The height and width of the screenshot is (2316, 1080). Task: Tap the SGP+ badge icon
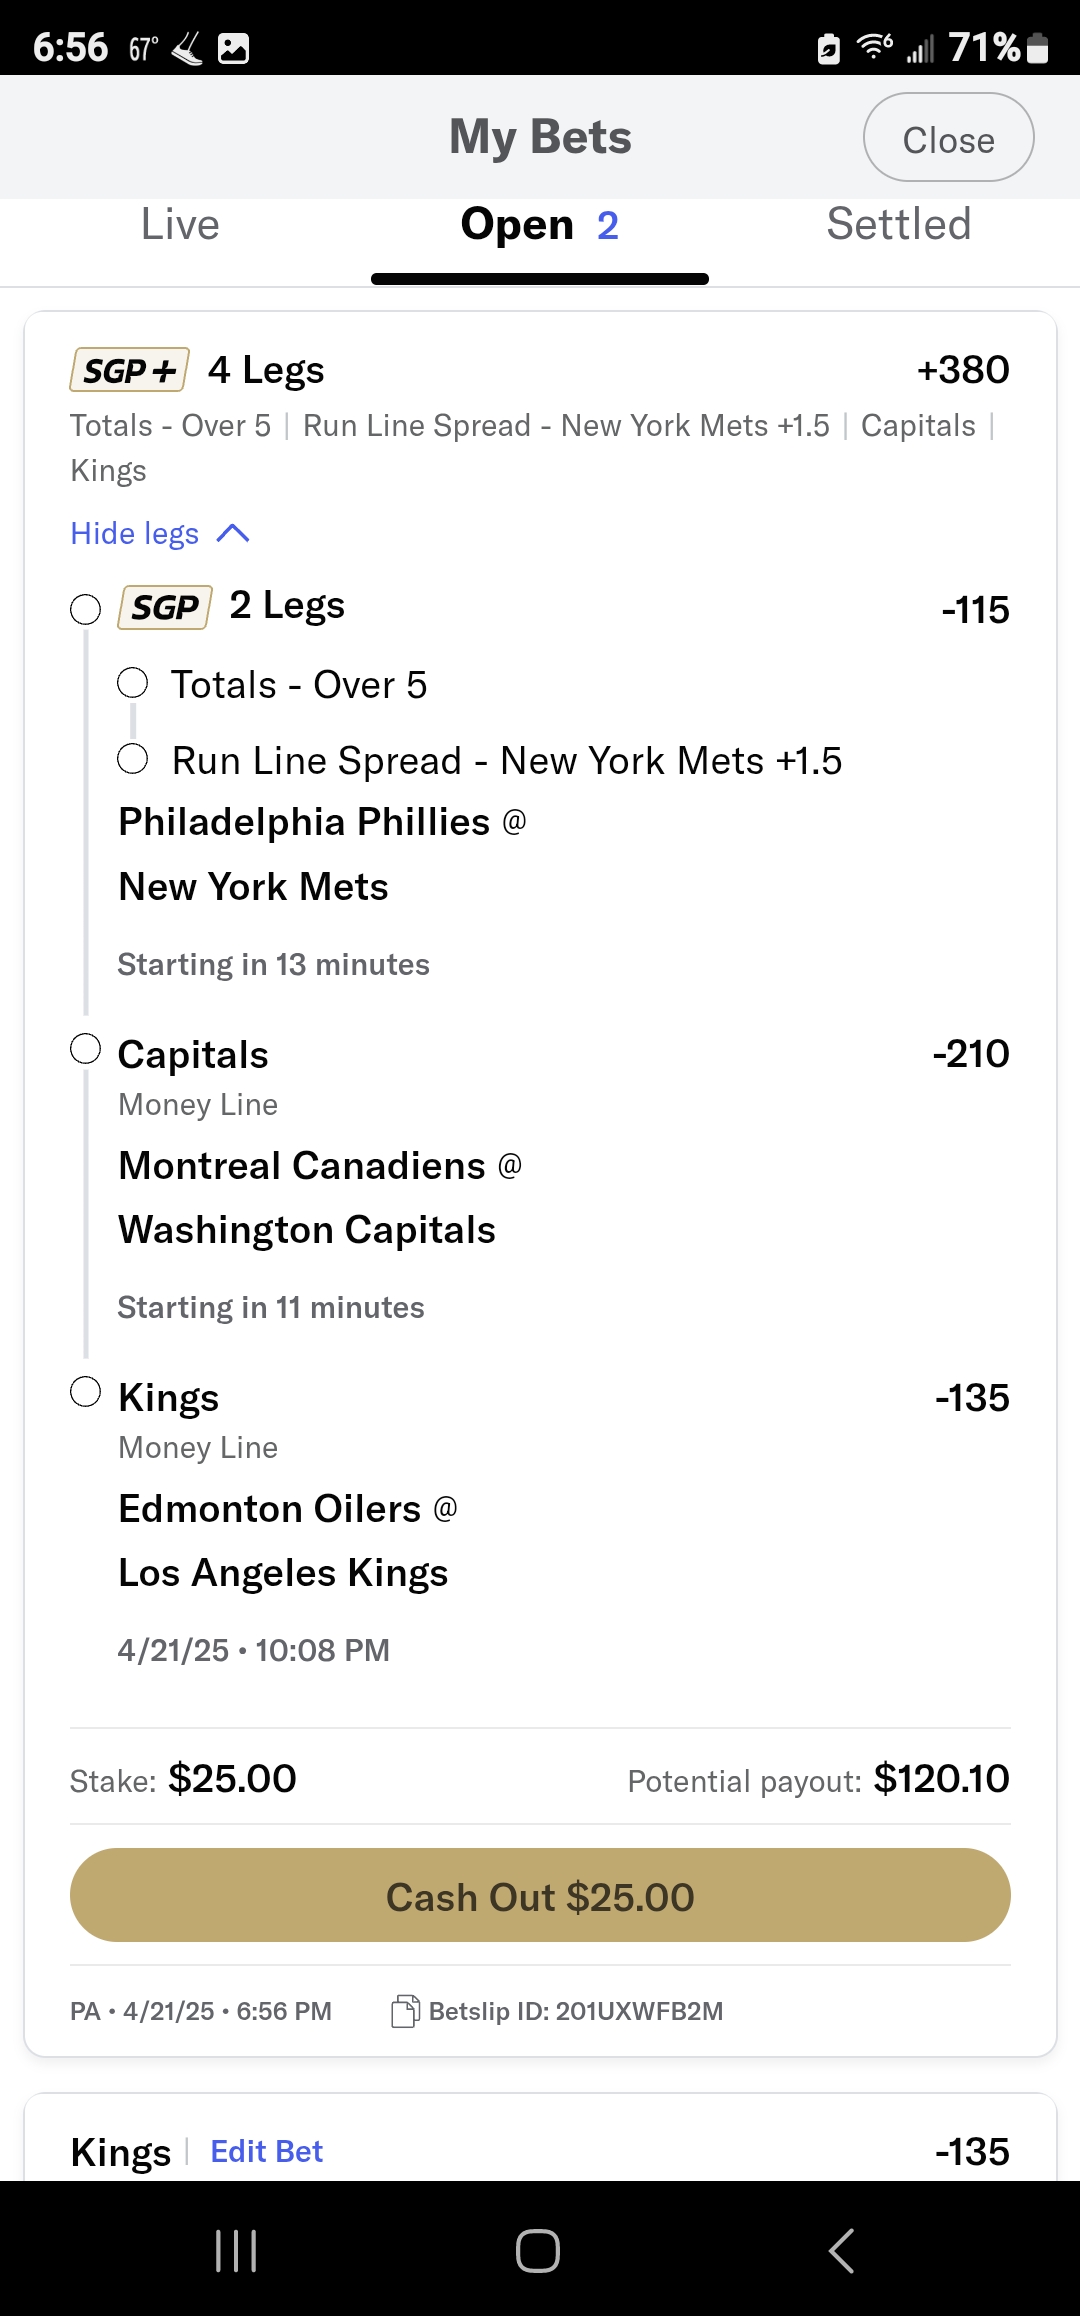click(129, 370)
